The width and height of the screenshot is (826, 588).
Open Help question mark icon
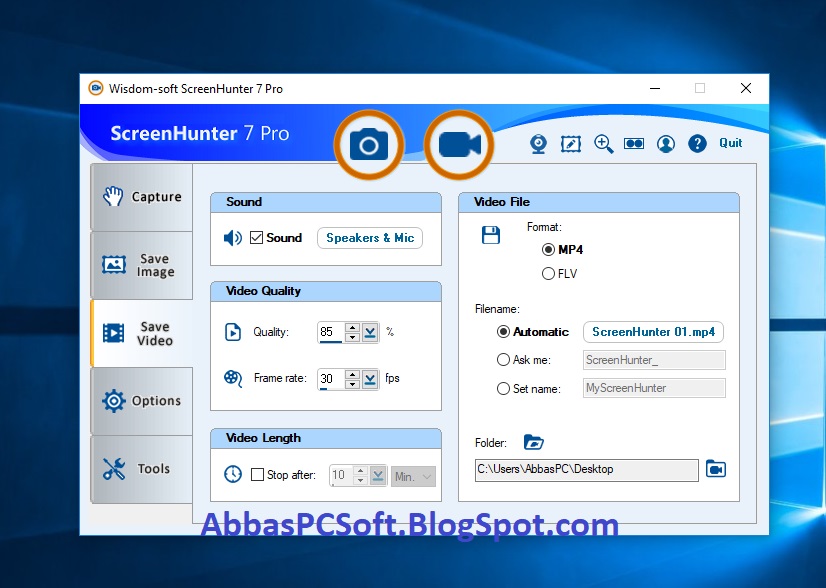pos(697,144)
